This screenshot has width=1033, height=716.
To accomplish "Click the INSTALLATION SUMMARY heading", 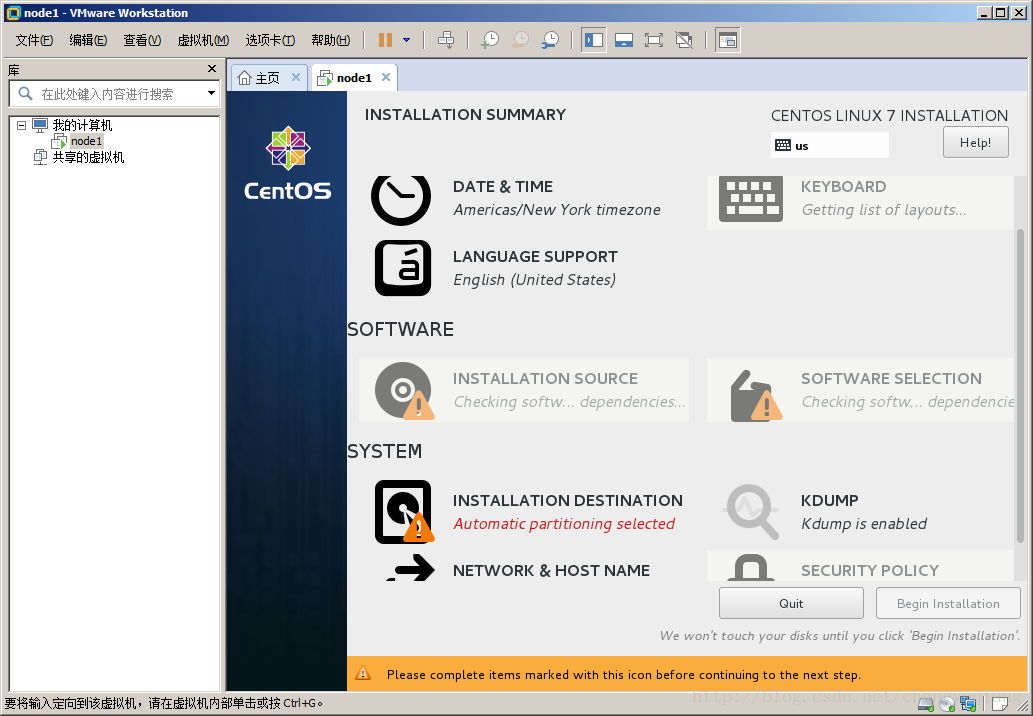I will click(x=465, y=115).
